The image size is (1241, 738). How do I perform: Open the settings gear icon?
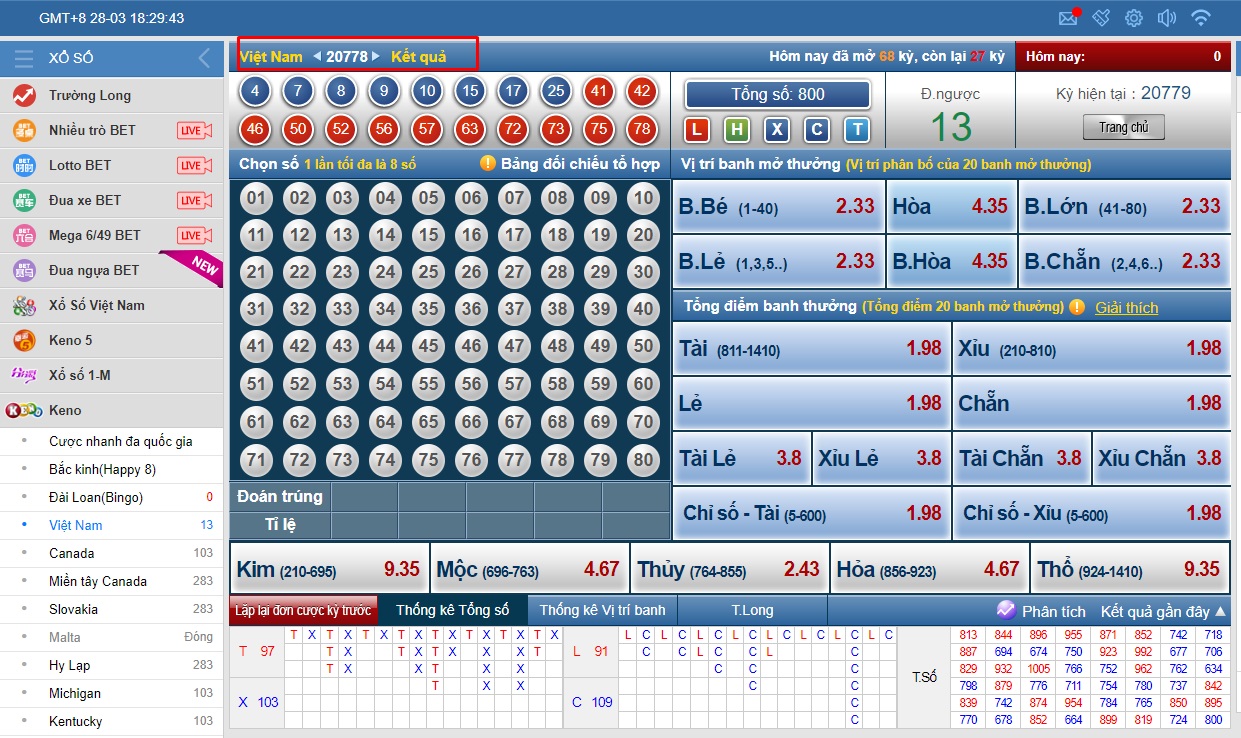(1133, 18)
